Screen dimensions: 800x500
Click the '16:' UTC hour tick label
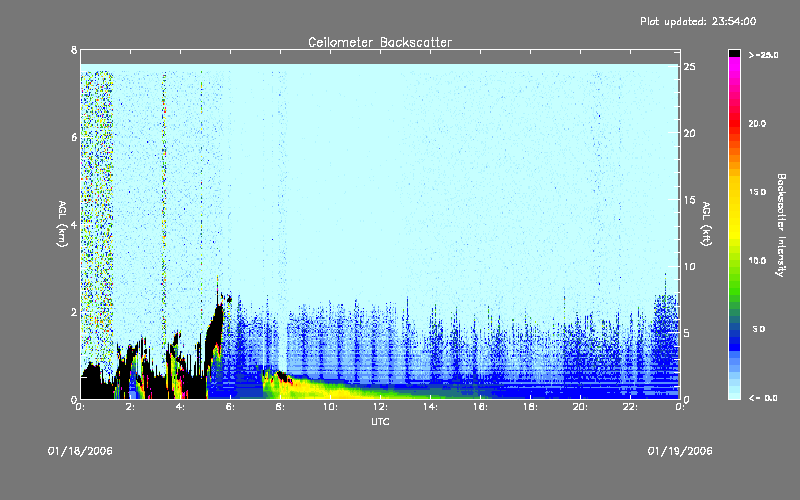coord(480,407)
